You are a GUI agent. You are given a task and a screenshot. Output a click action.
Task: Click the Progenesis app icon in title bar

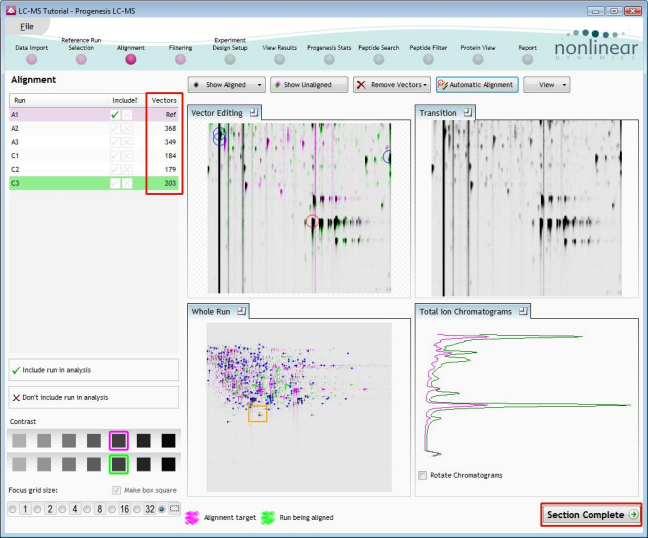pos(11,11)
